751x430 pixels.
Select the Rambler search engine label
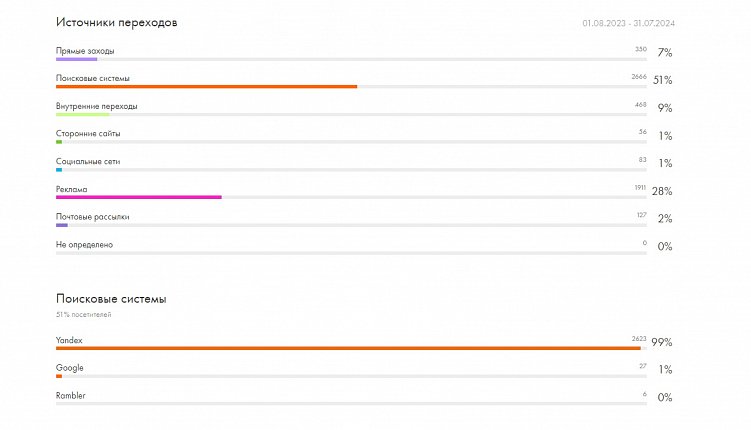click(71, 396)
